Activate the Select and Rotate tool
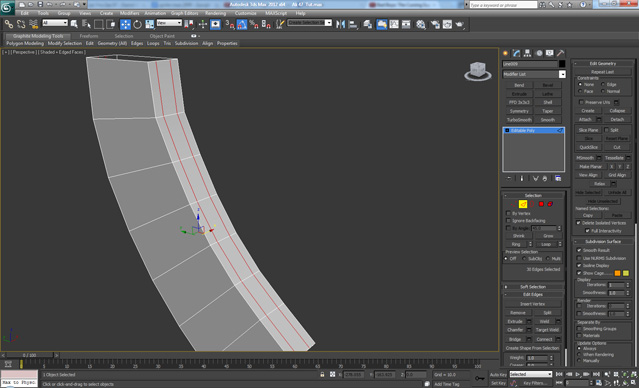This screenshot has height=388, width=639. pyautogui.click(x=137, y=24)
